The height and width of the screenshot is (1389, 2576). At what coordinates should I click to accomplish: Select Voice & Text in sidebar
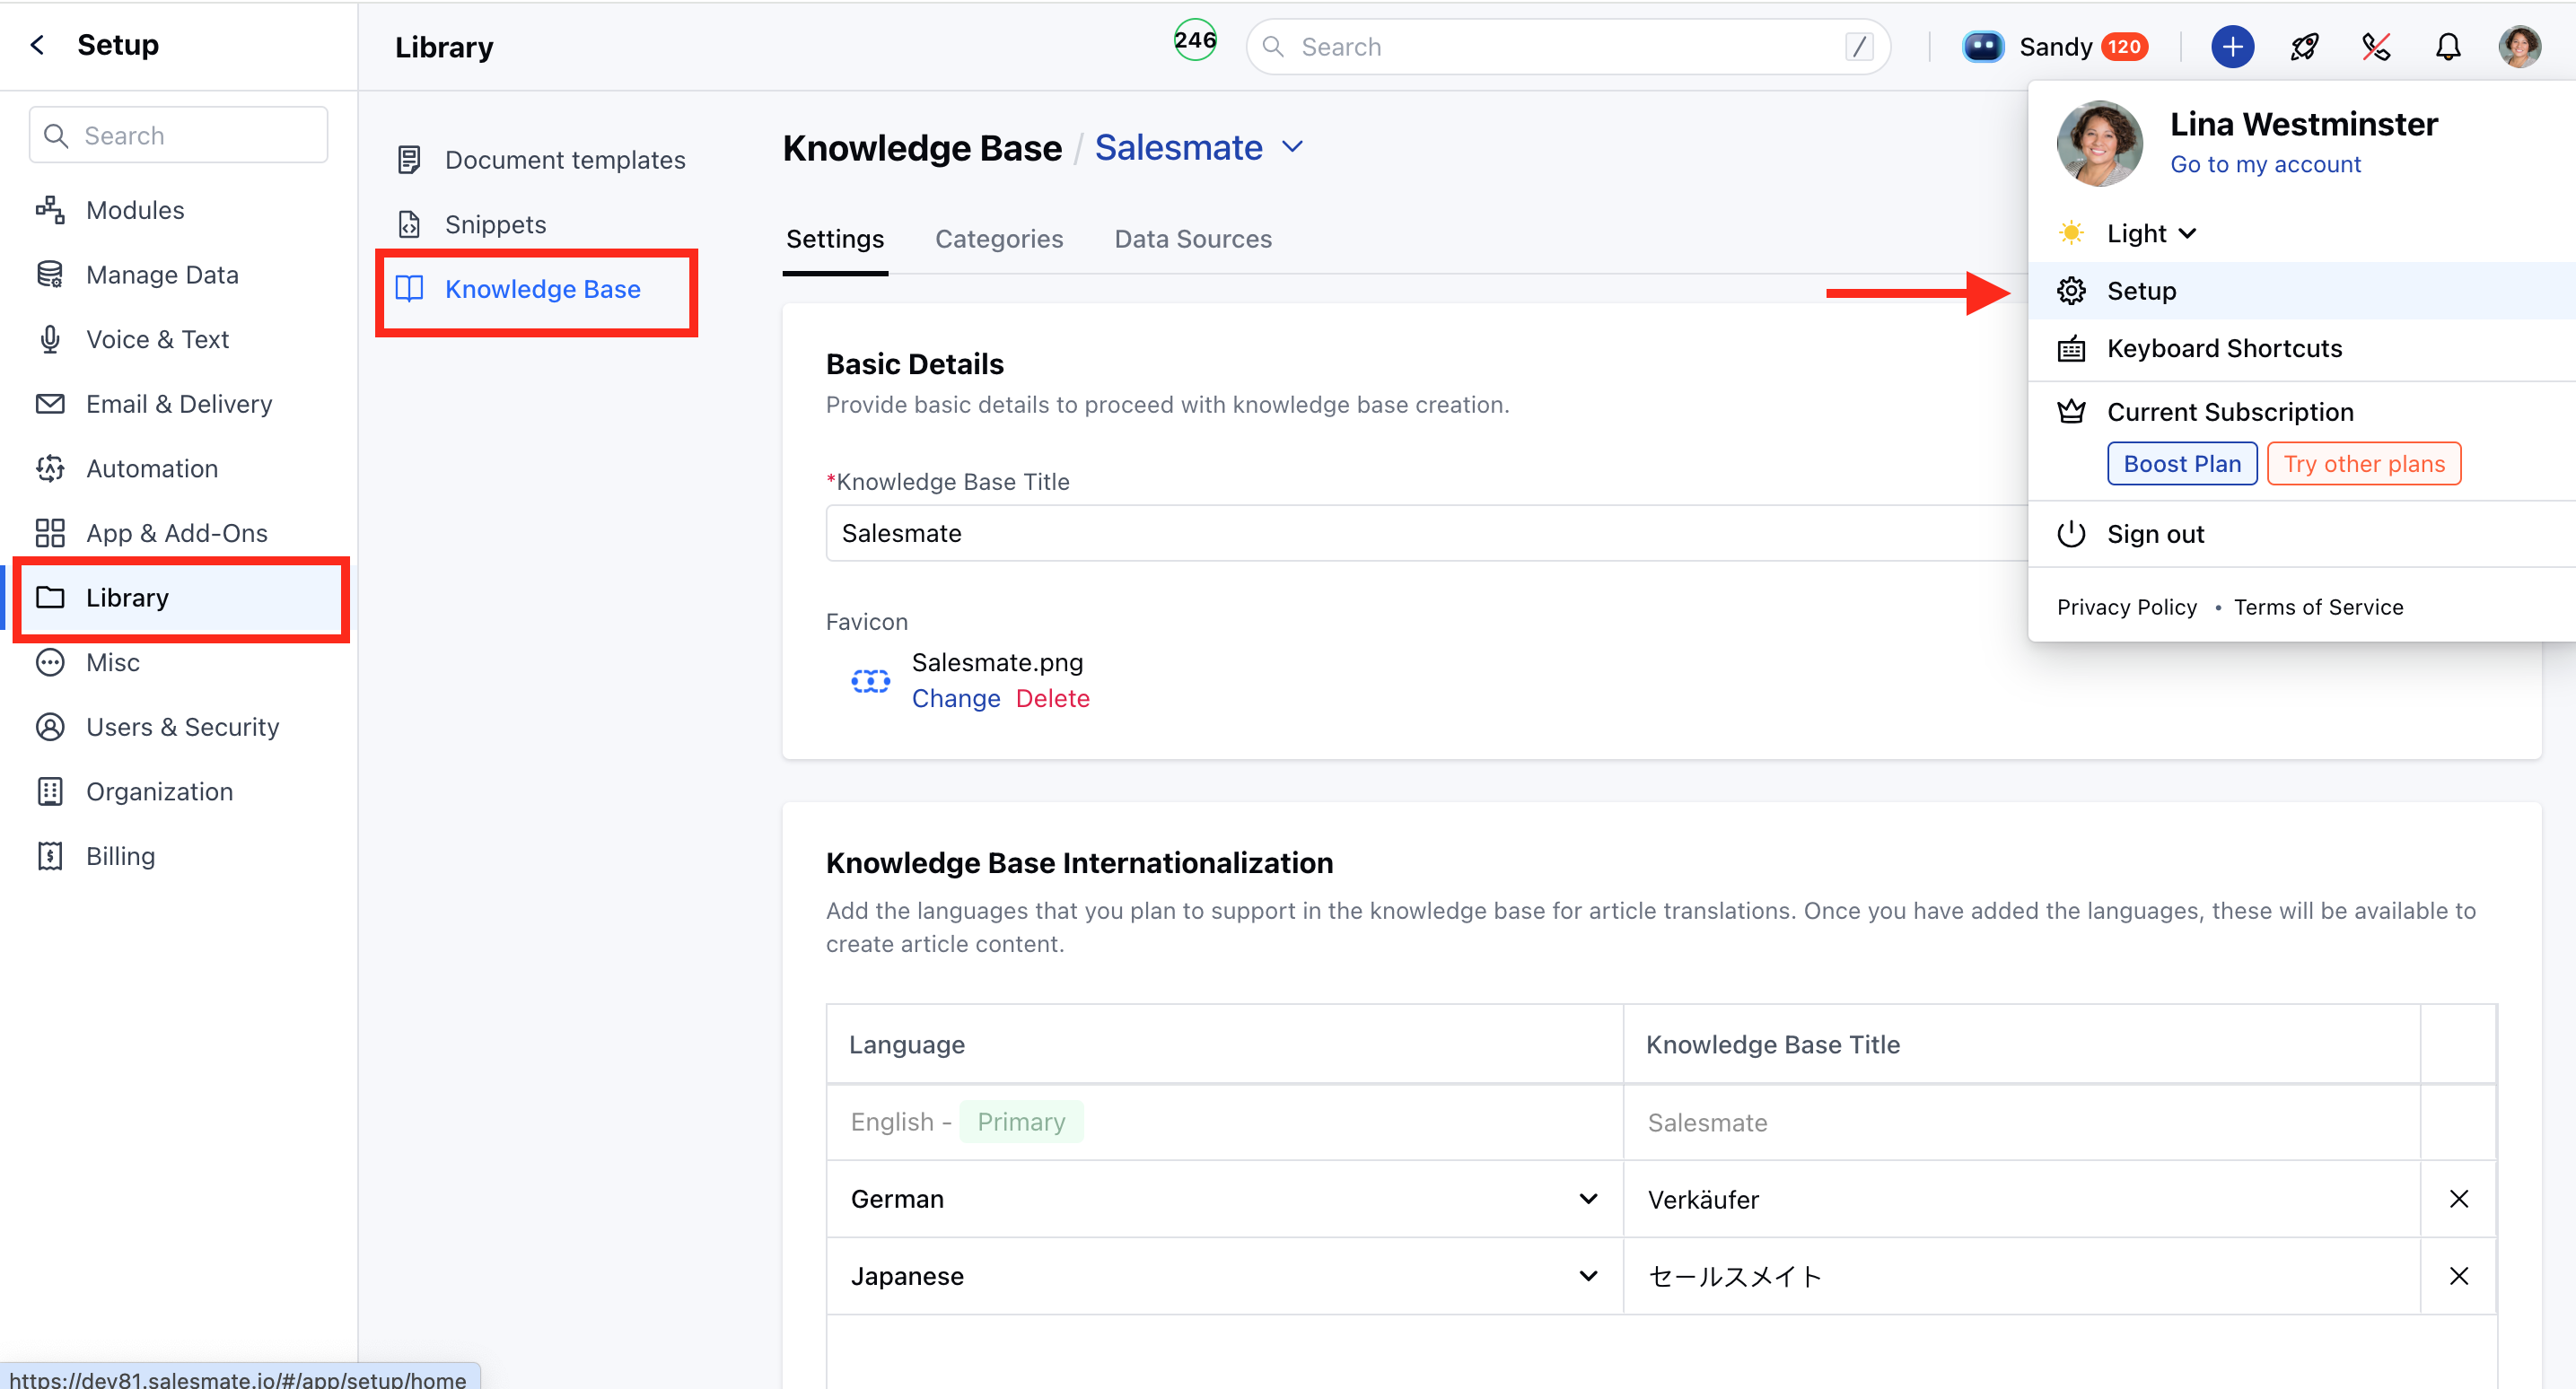point(157,340)
